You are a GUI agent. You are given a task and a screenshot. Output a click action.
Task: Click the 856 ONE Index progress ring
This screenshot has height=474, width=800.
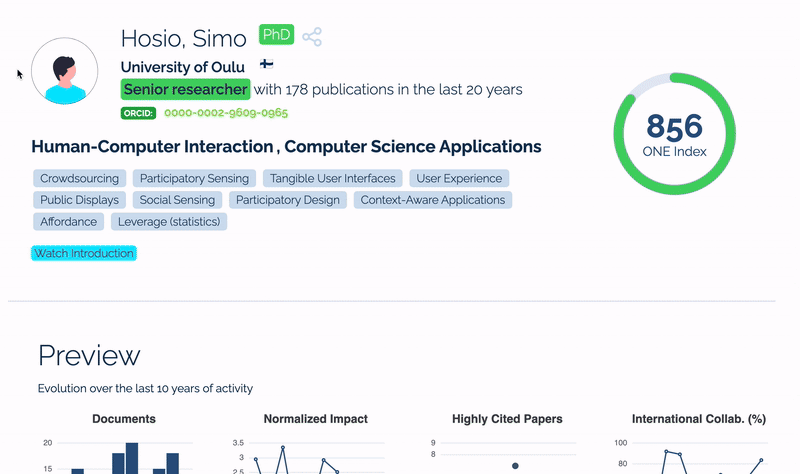pyautogui.click(x=675, y=134)
